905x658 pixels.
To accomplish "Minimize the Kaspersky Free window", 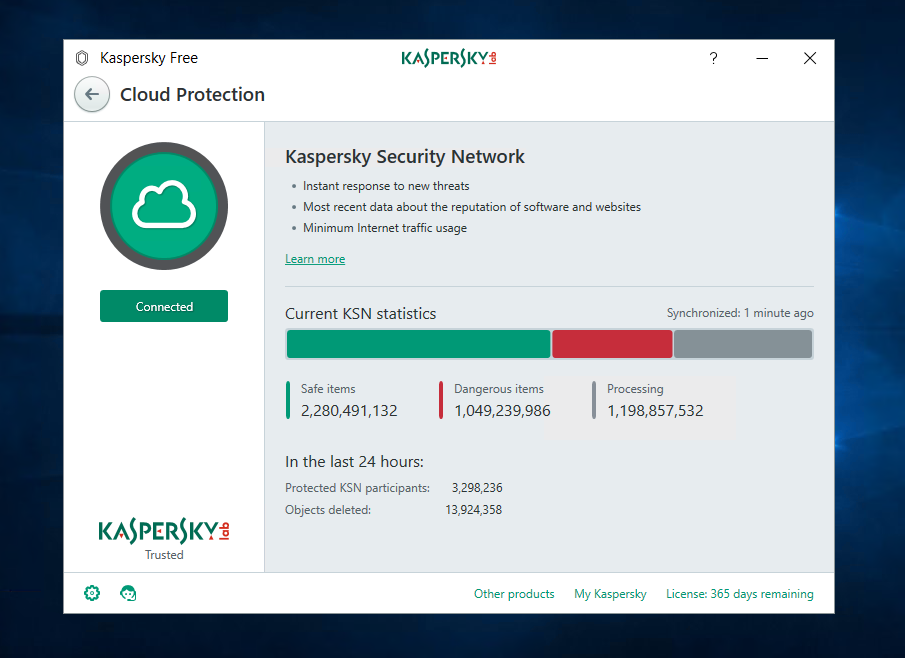I will [x=762, y=58].
